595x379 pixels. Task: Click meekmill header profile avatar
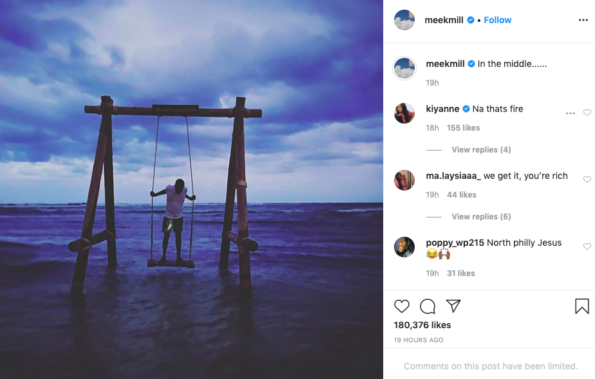pyautogui.click(x=404, y=20)
